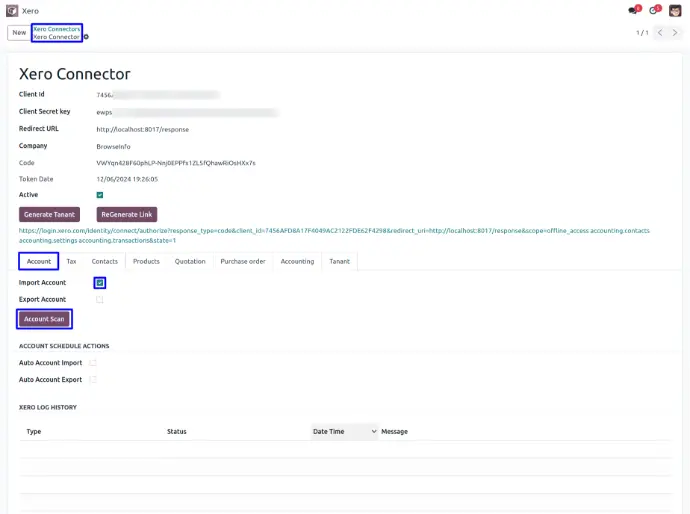Switch to the Contacts tab
Image resolution: width=690 pixels, height=514 pixels.
(105, 261)
